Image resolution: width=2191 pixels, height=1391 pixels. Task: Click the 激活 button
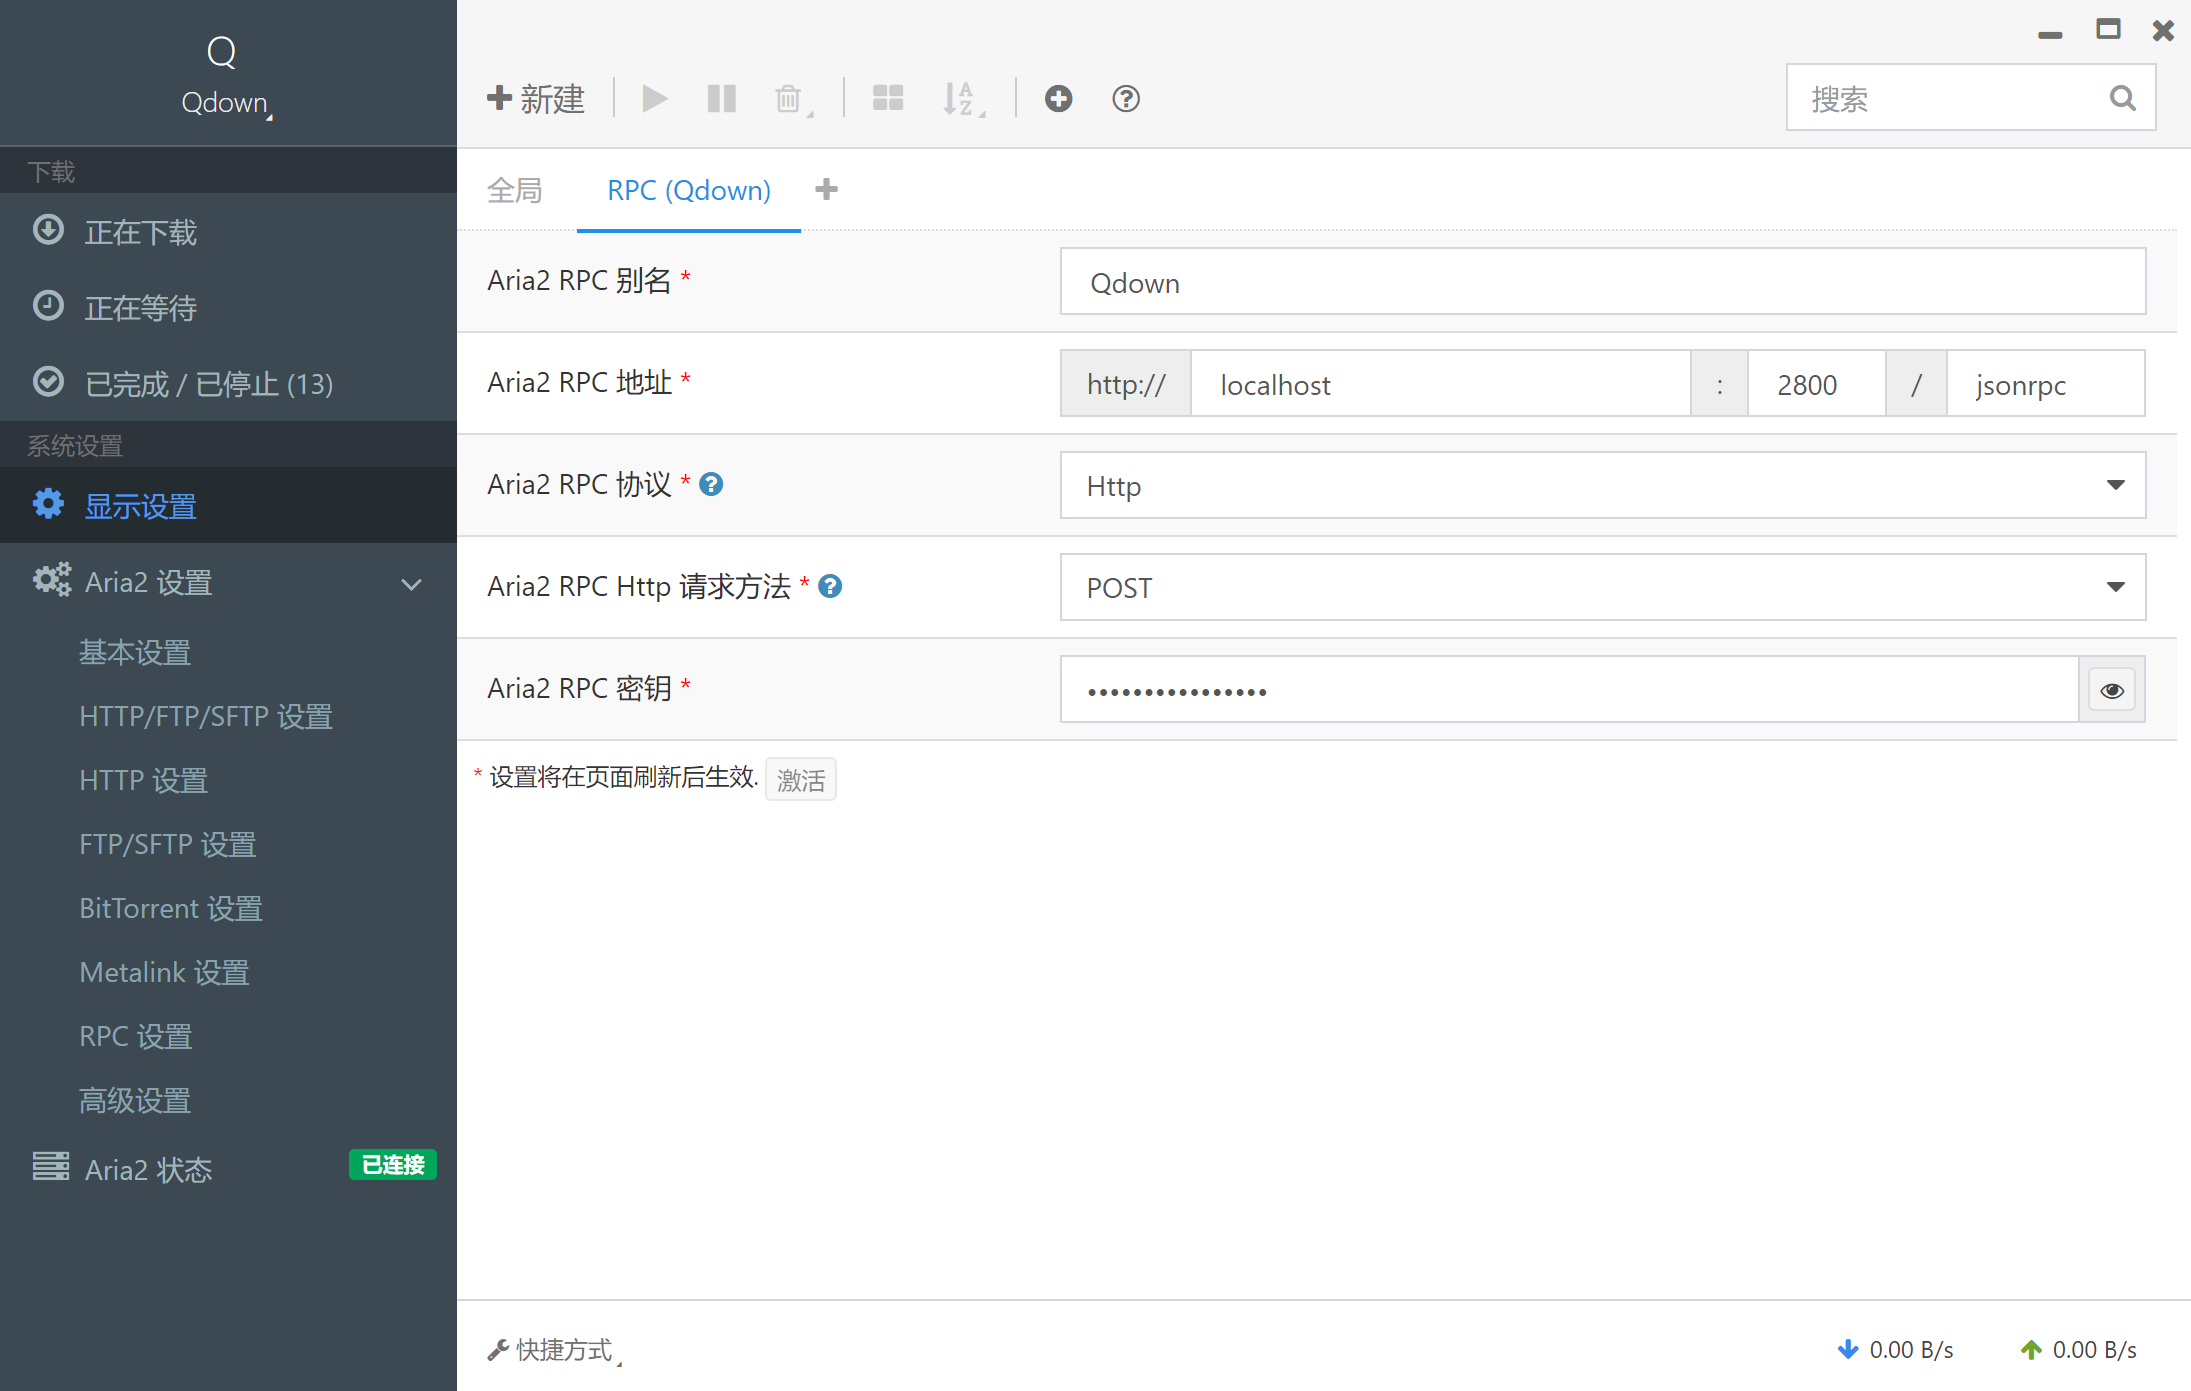click(800, 779)
